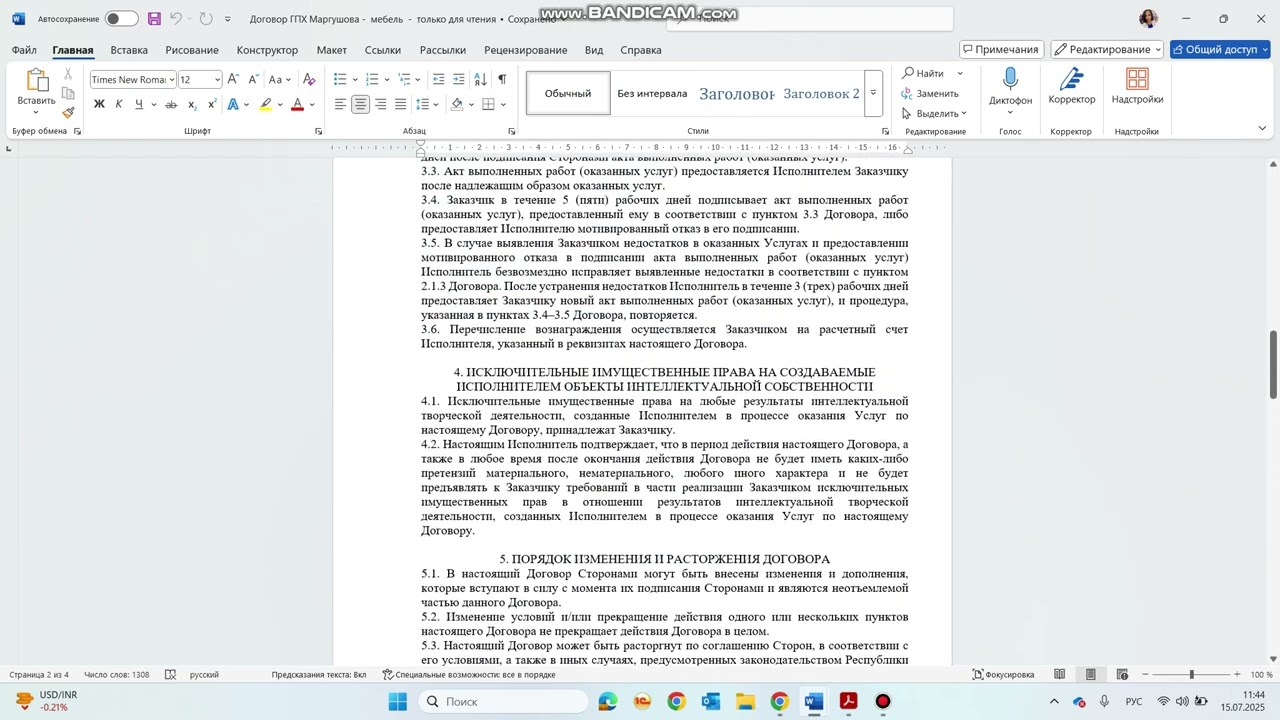Toggle the AutoSave (Автосохранение) switch
Viewport: 1280px width, 720px height.
122,19
